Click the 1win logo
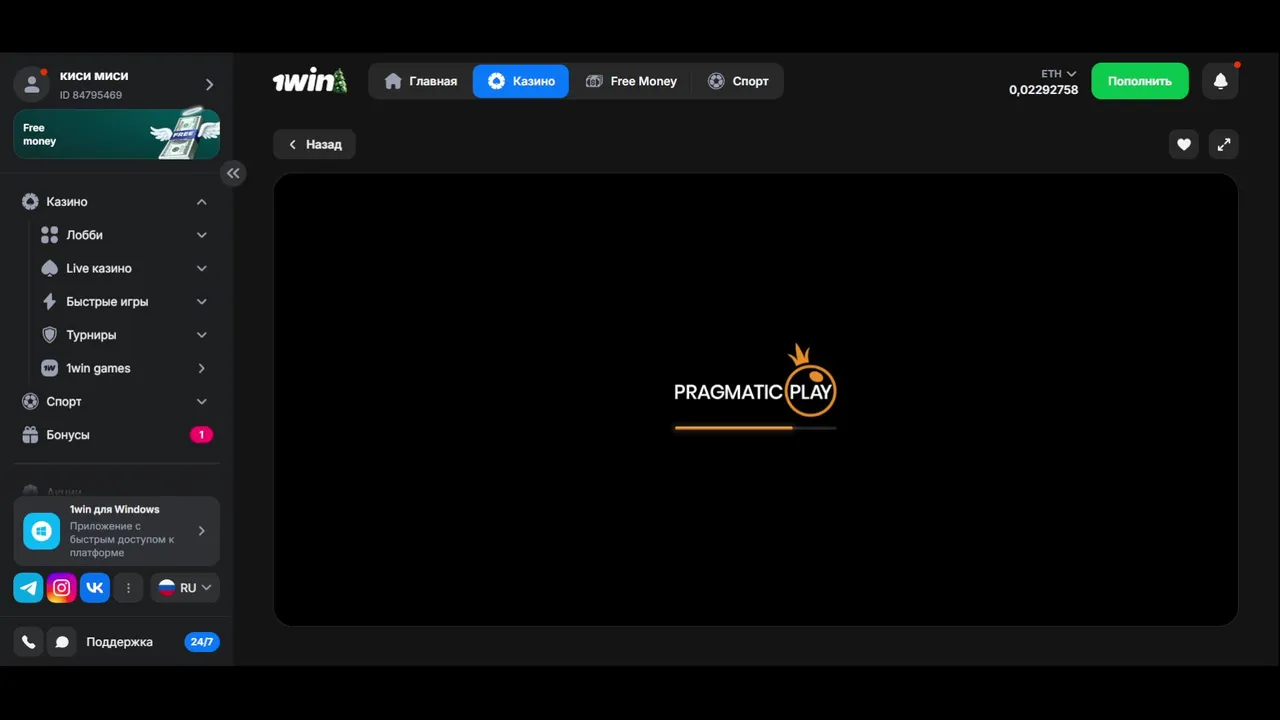This screenshot has height=720, width=1280. pos(310,81)
